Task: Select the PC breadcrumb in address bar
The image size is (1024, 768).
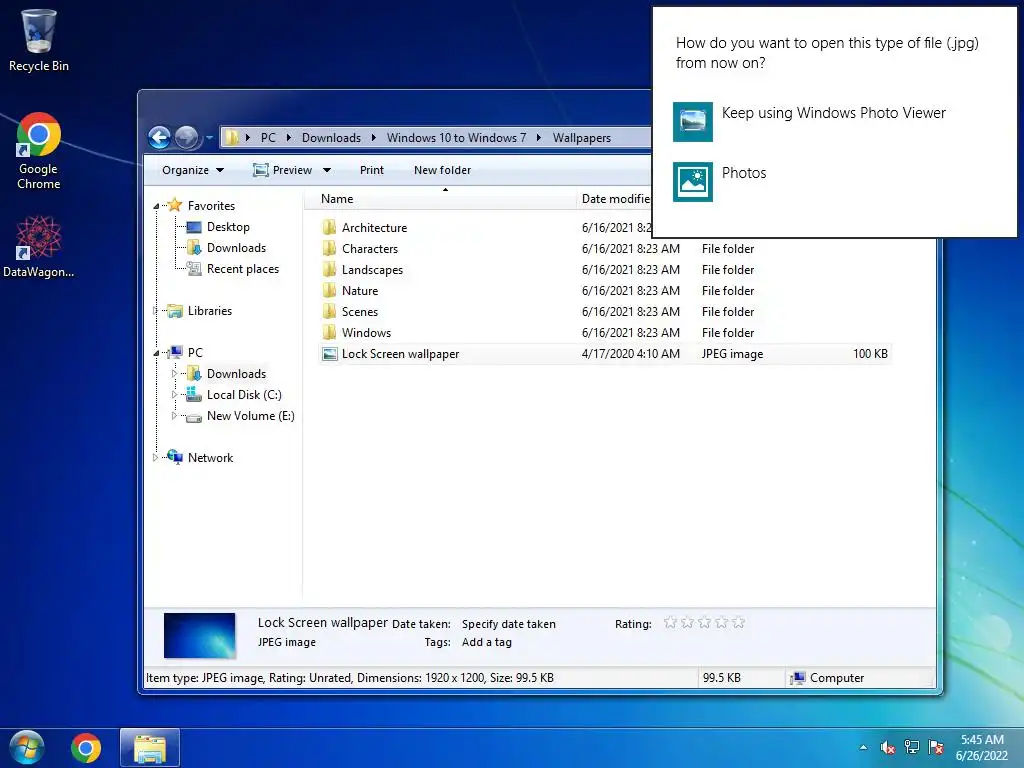Action: 268,138
